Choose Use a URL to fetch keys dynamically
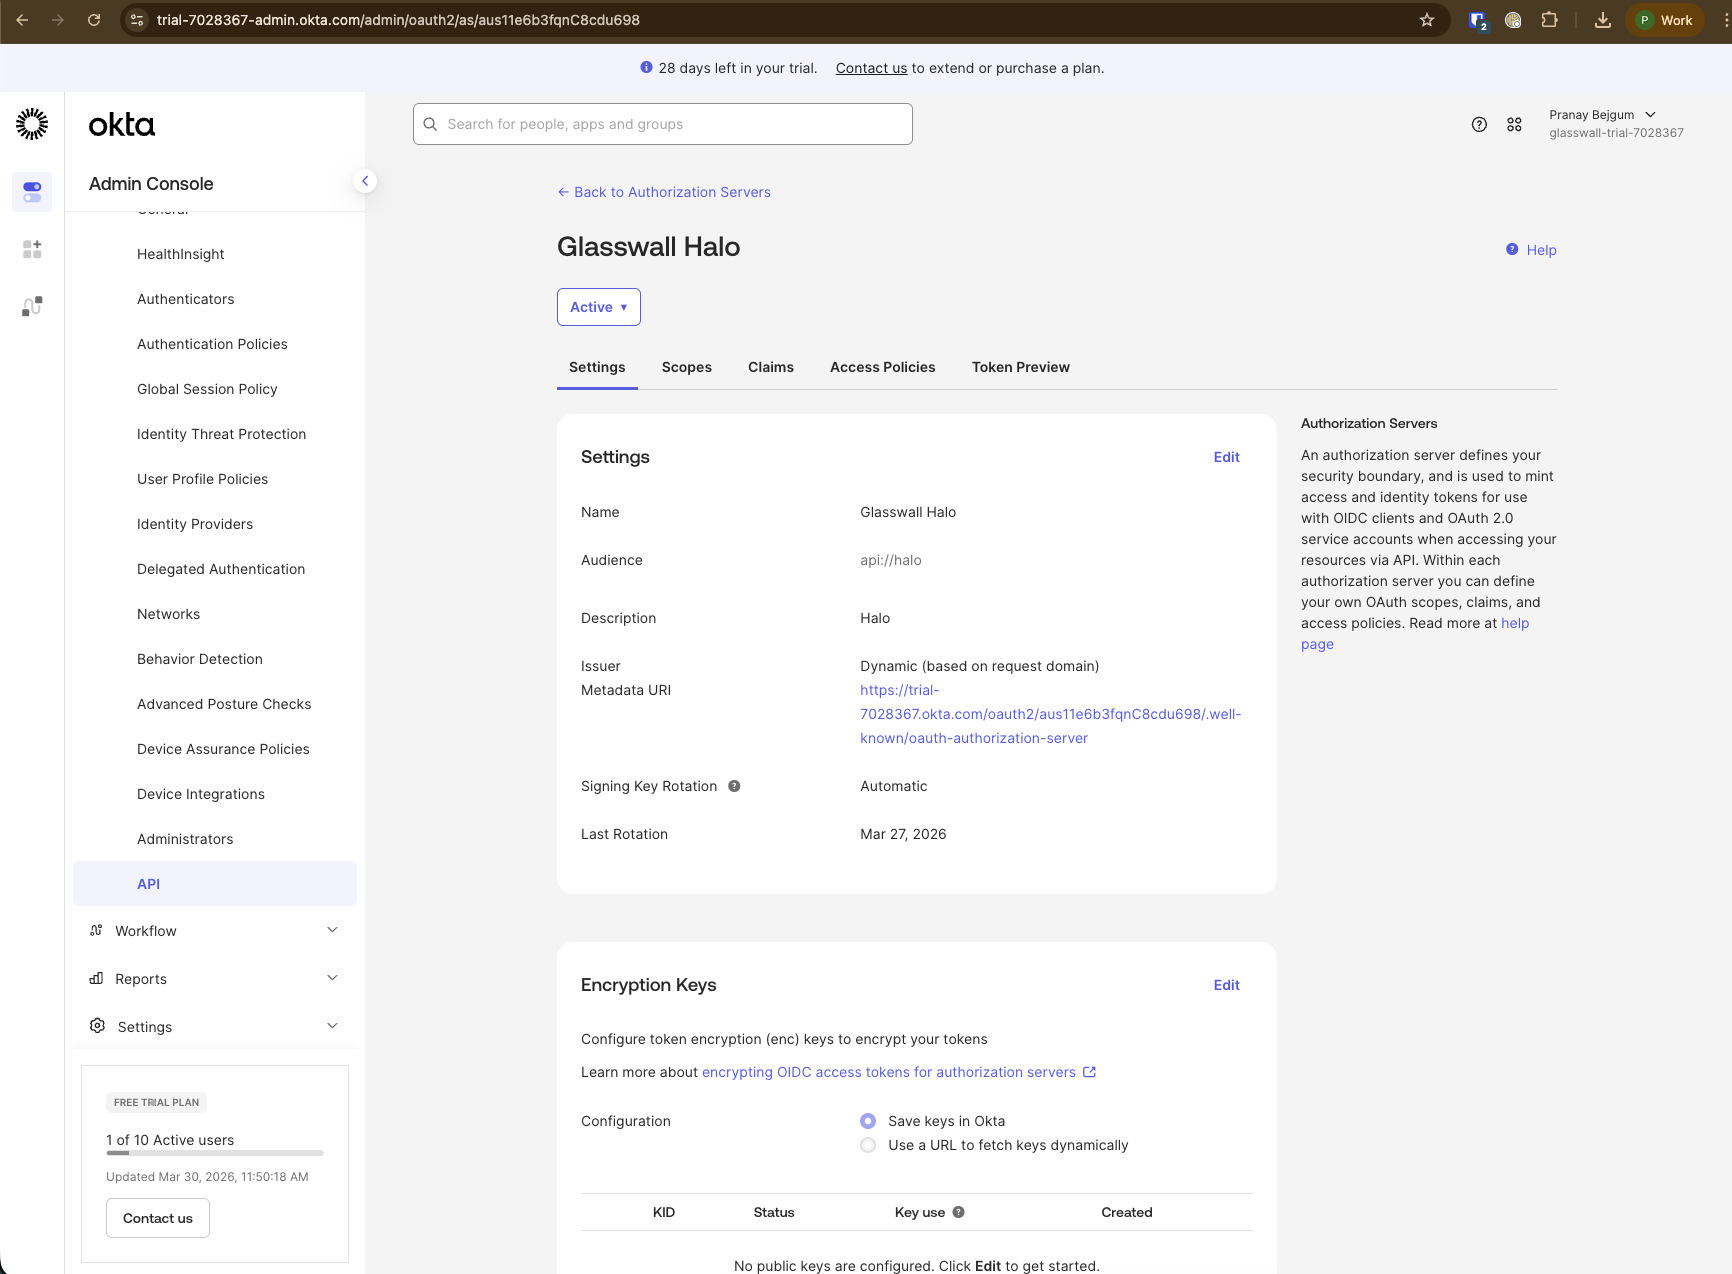 [867, 1145]
